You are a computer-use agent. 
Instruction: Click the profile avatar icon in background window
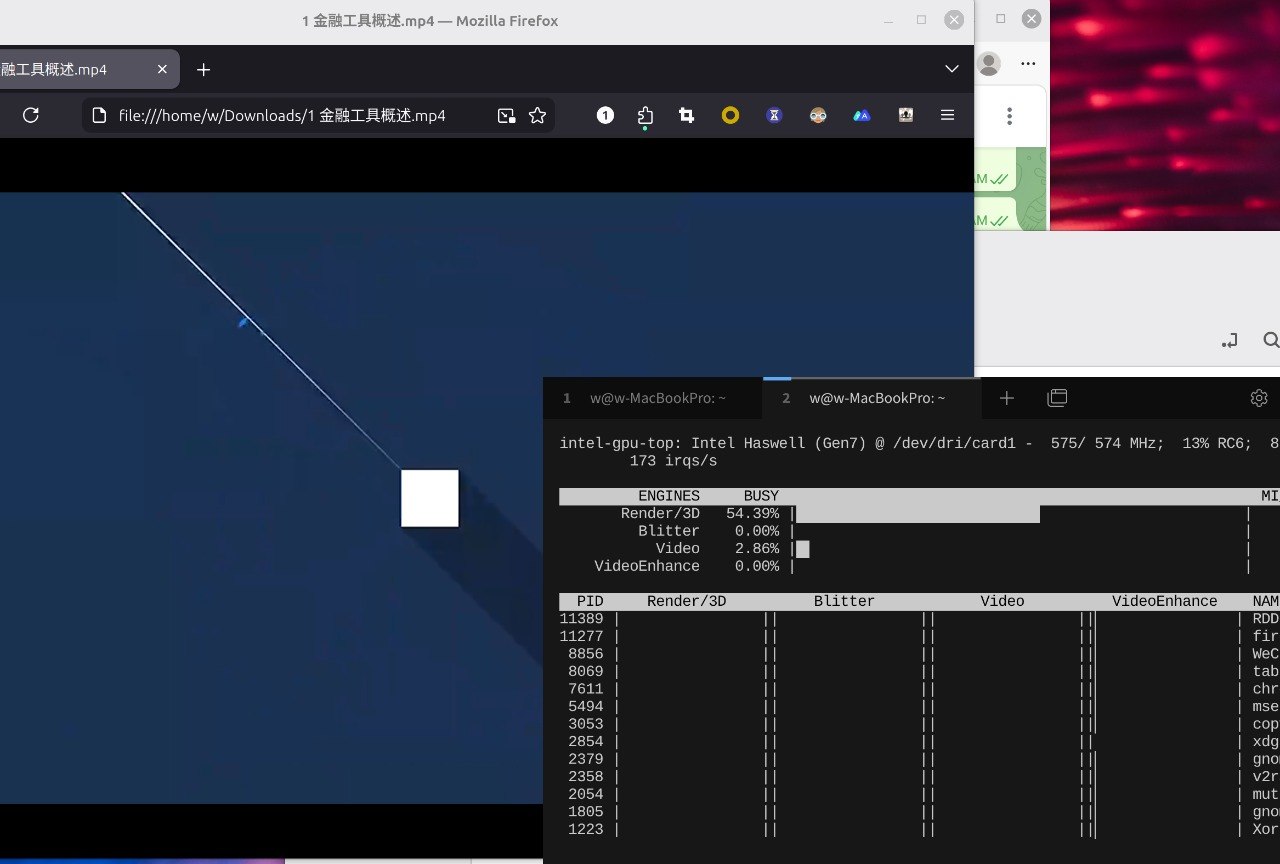[989, 64]
